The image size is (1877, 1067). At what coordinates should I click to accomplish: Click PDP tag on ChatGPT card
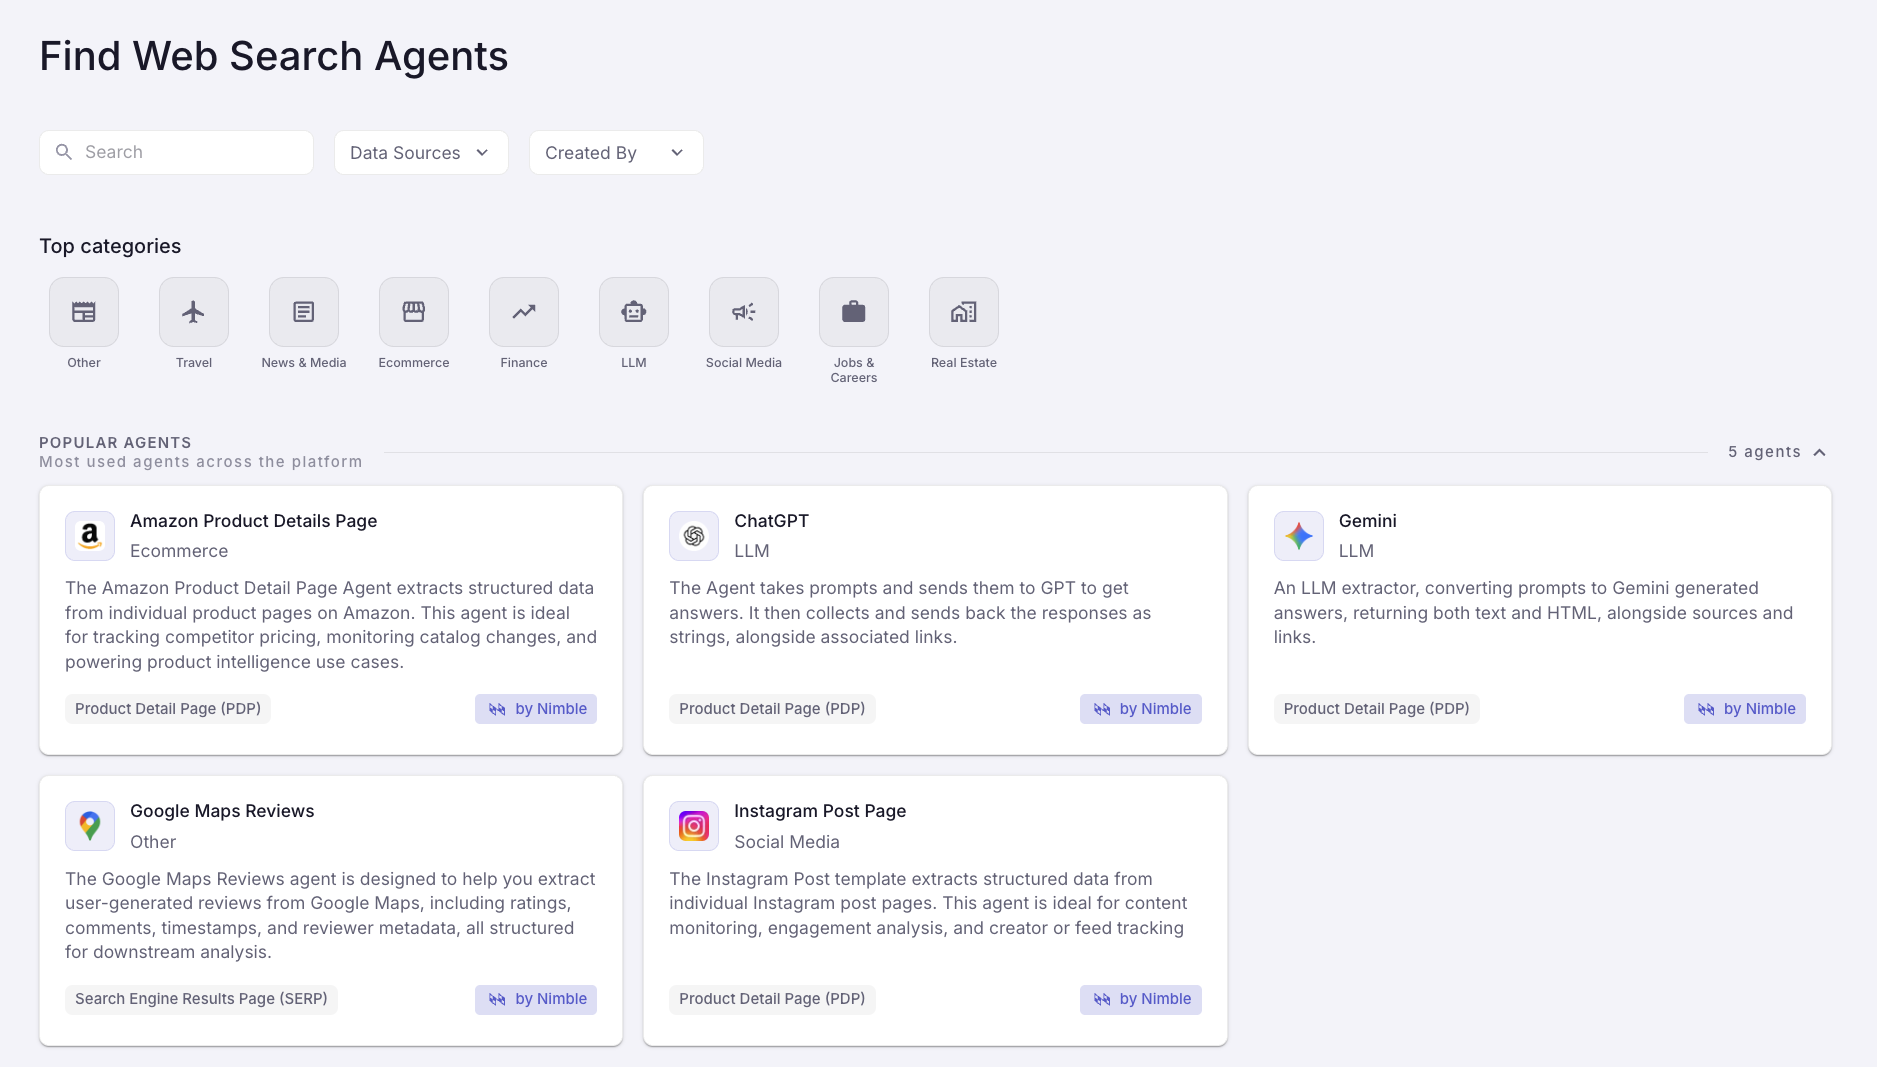click(772, 709)
